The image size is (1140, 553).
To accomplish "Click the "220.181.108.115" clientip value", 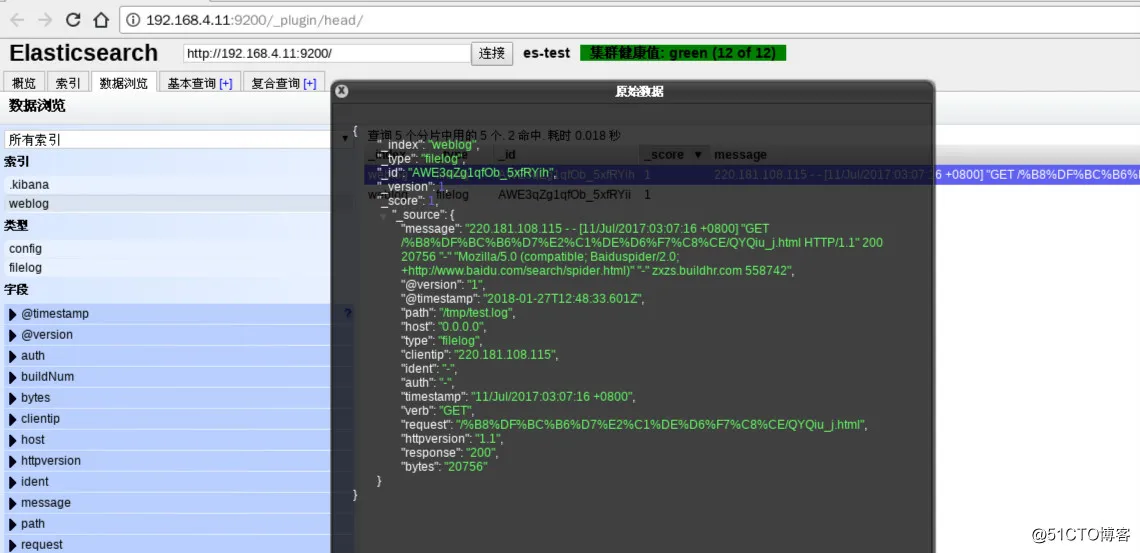I will pos(505,355).
